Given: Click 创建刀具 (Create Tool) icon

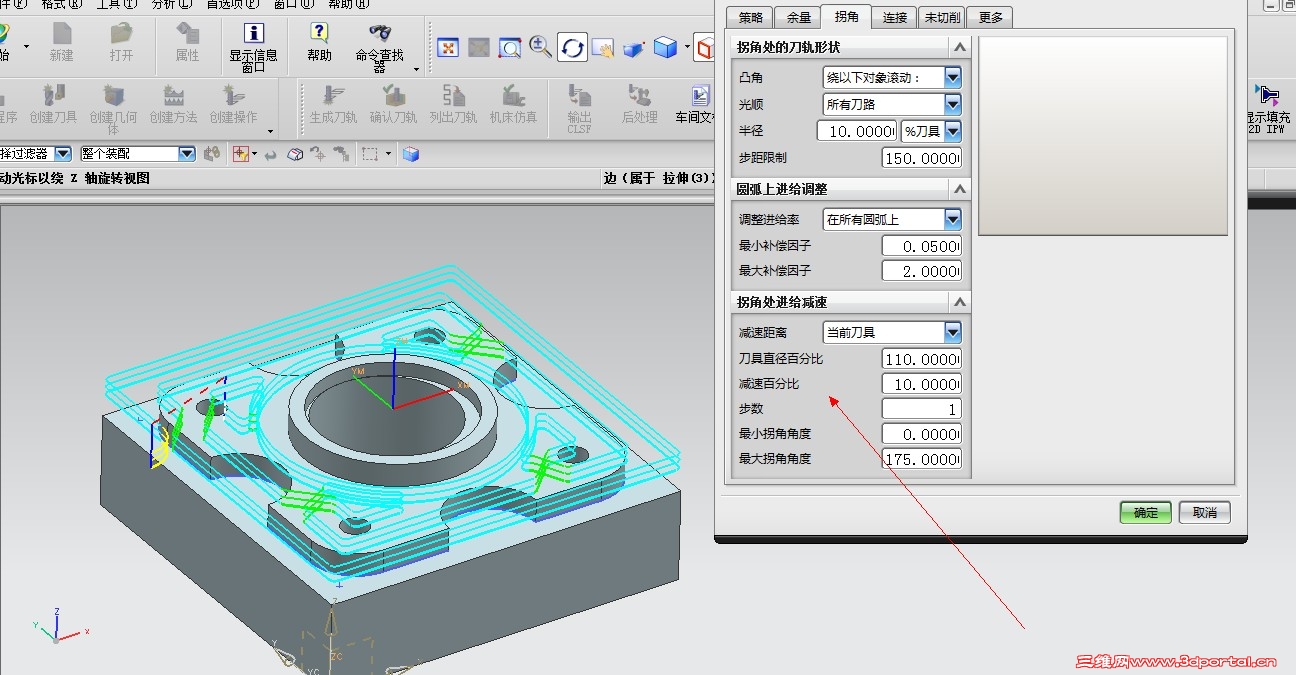Looking at the screenshot, I should pyautogui.click(x=53, y=104).
